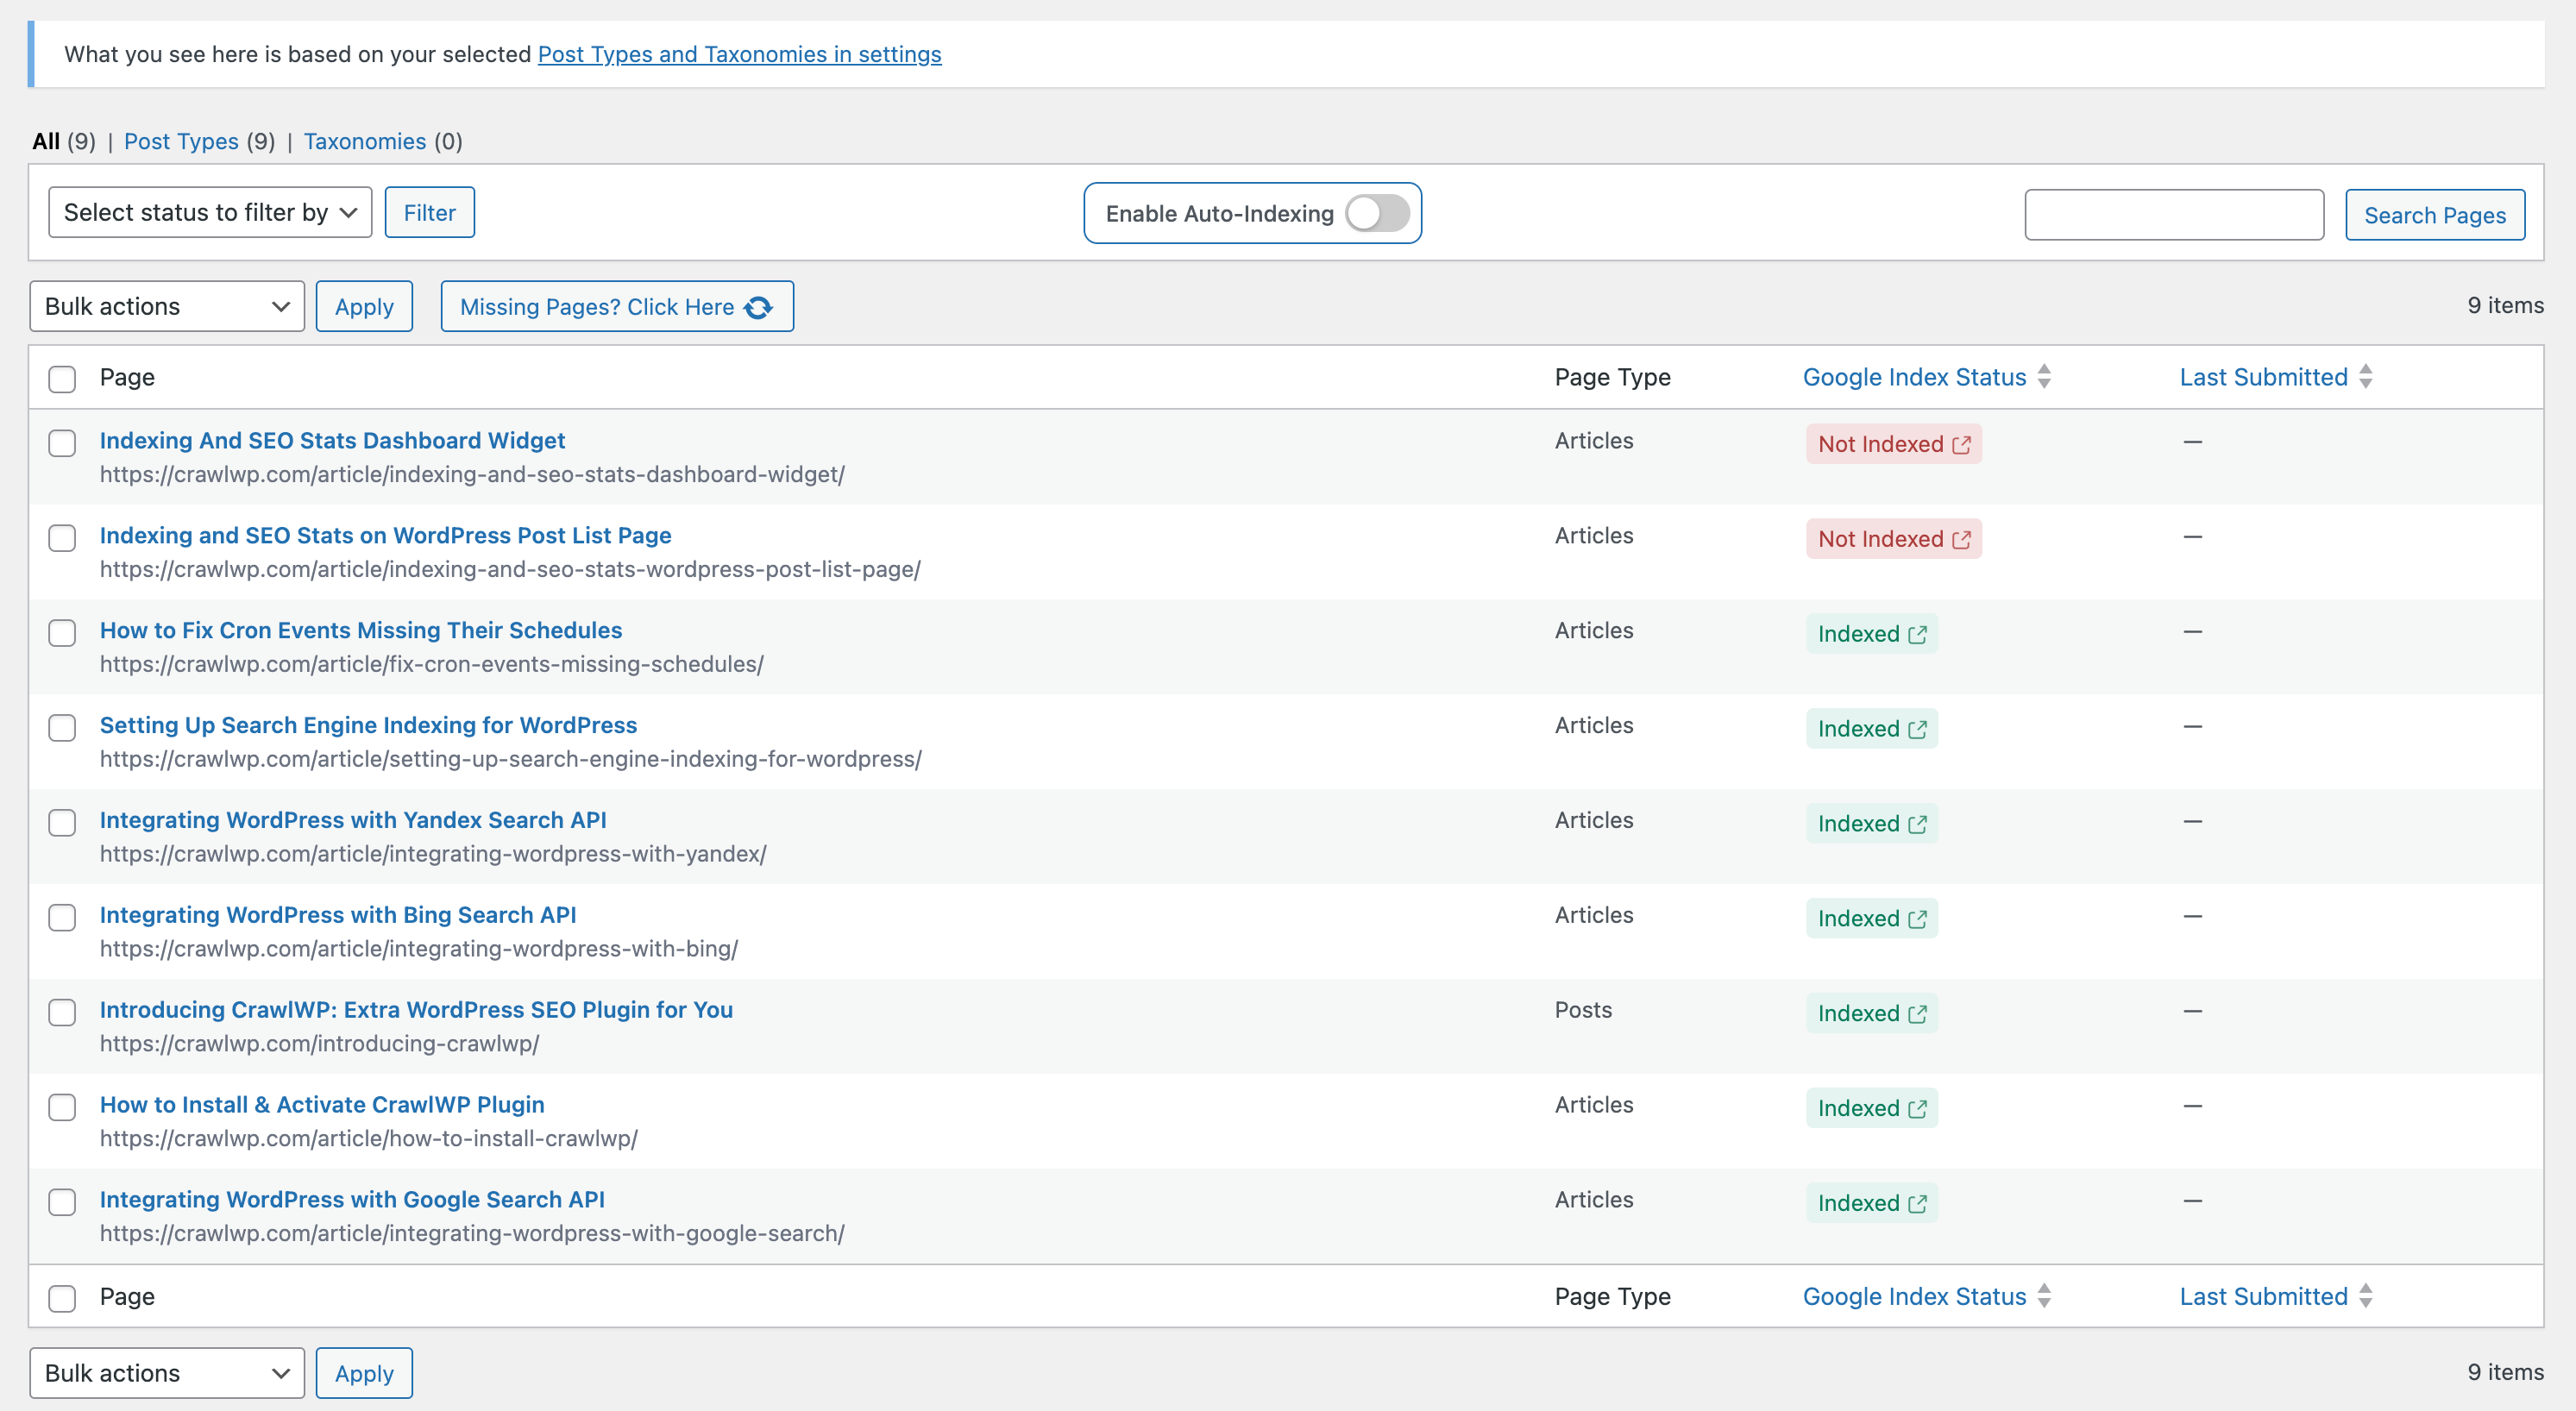
Task: Click Posts page type in Introducing CrawlWP row
Action: (x=1583, y=1010)
